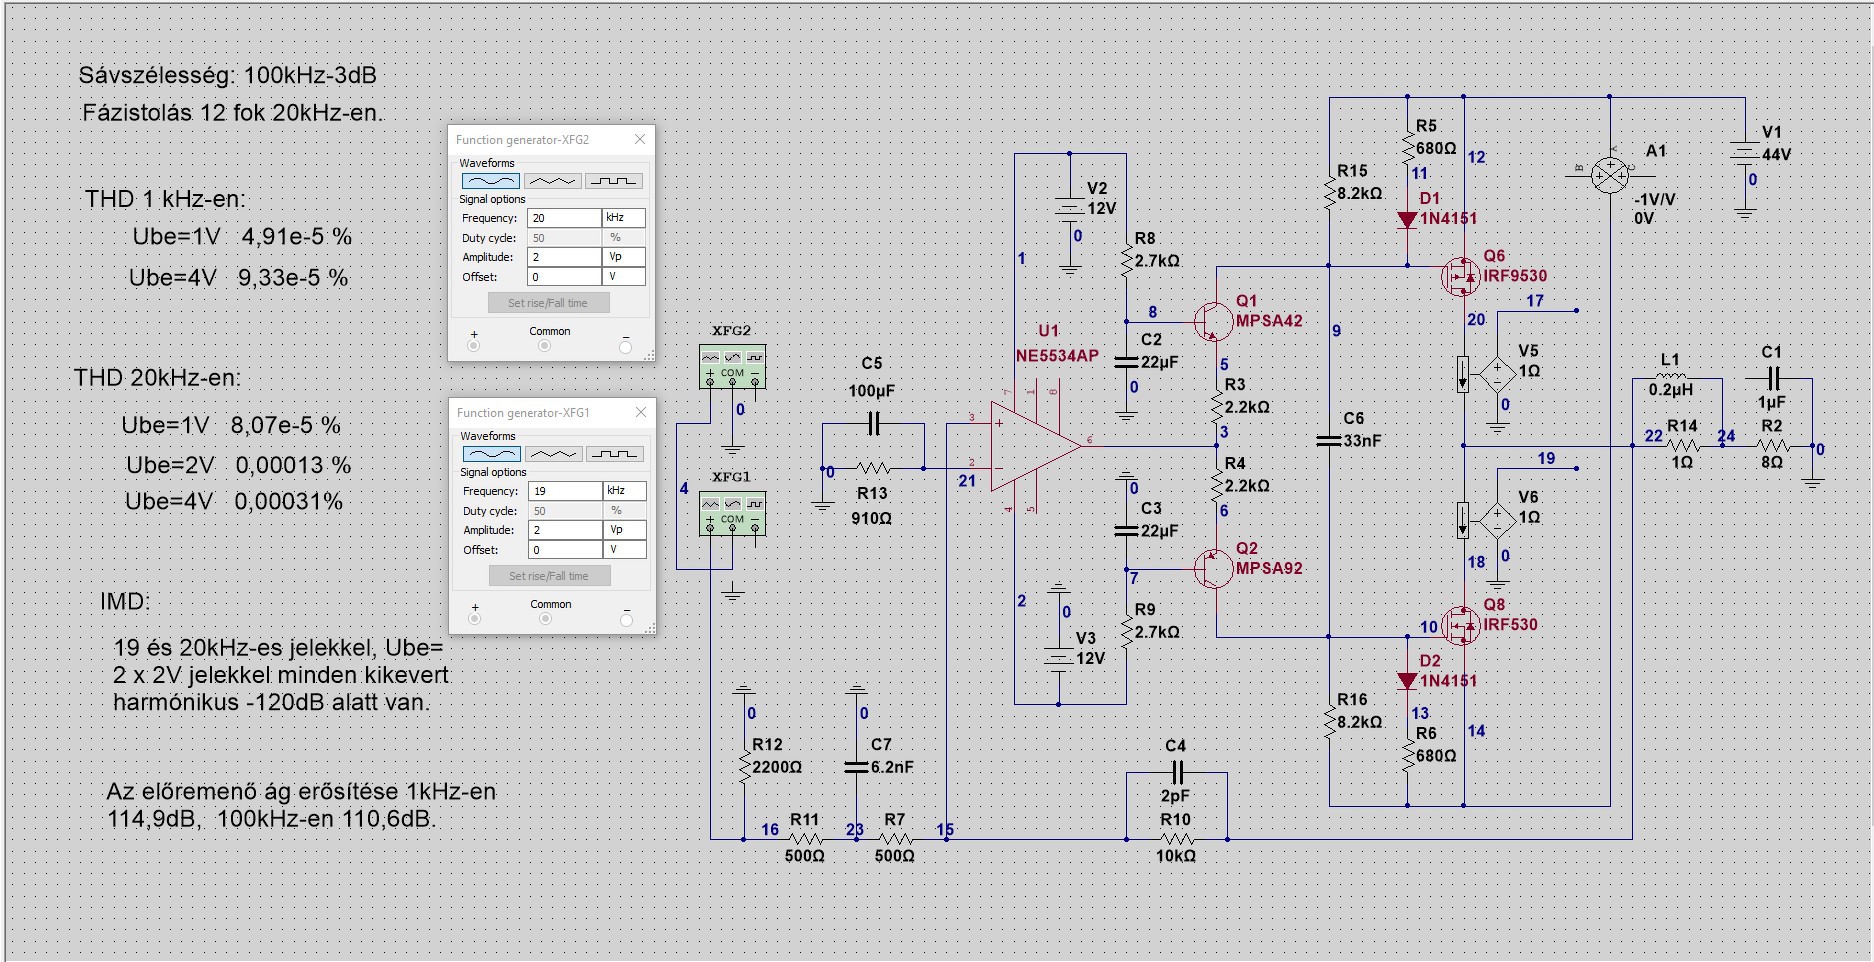Screen dimensions: 1874x962
Task: Select the C6 33nF capacitor symbol
Action: (1329, 440)
